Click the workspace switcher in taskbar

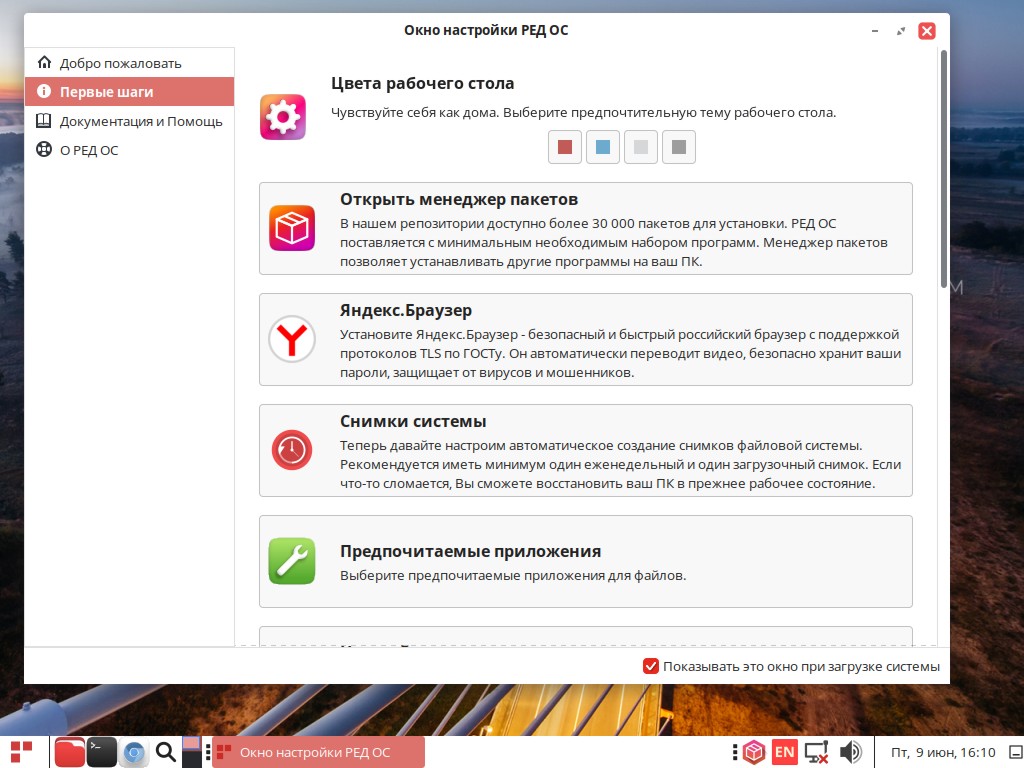(x=191, y=752)
